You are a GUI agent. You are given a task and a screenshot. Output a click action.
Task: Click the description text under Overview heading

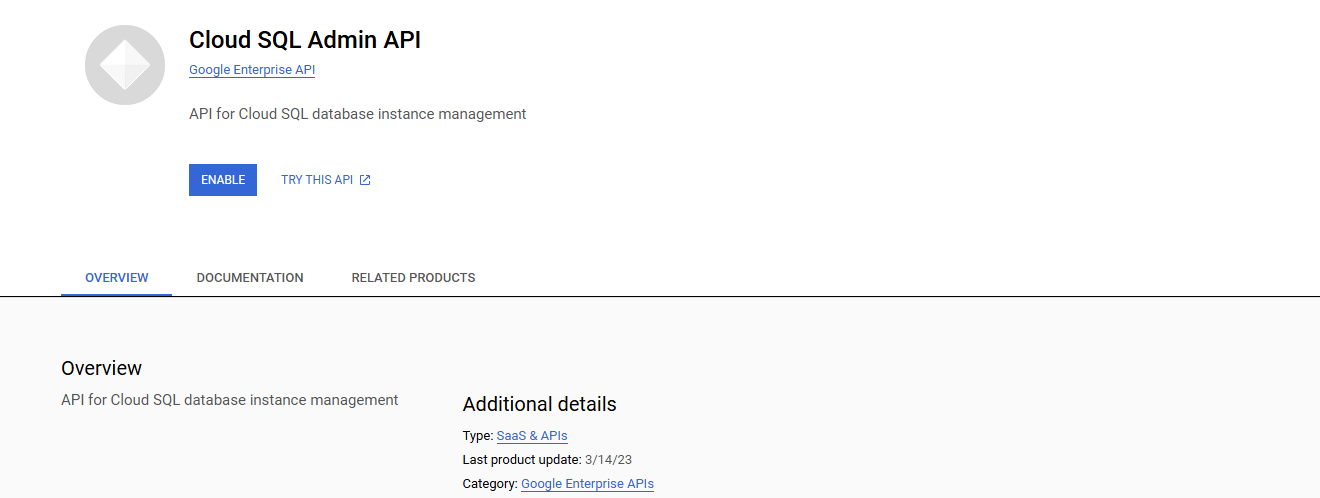click(x=230, y=400)
